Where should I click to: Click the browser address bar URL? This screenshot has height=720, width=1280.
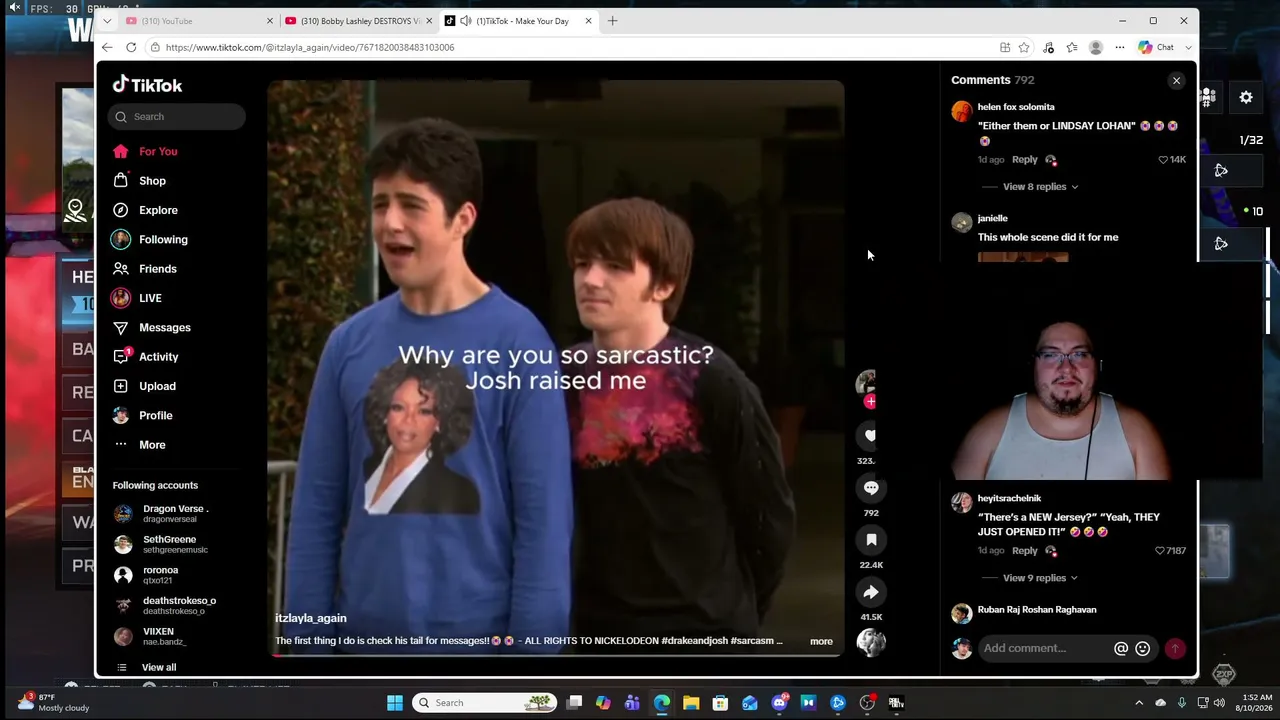(x=310, y=48)
